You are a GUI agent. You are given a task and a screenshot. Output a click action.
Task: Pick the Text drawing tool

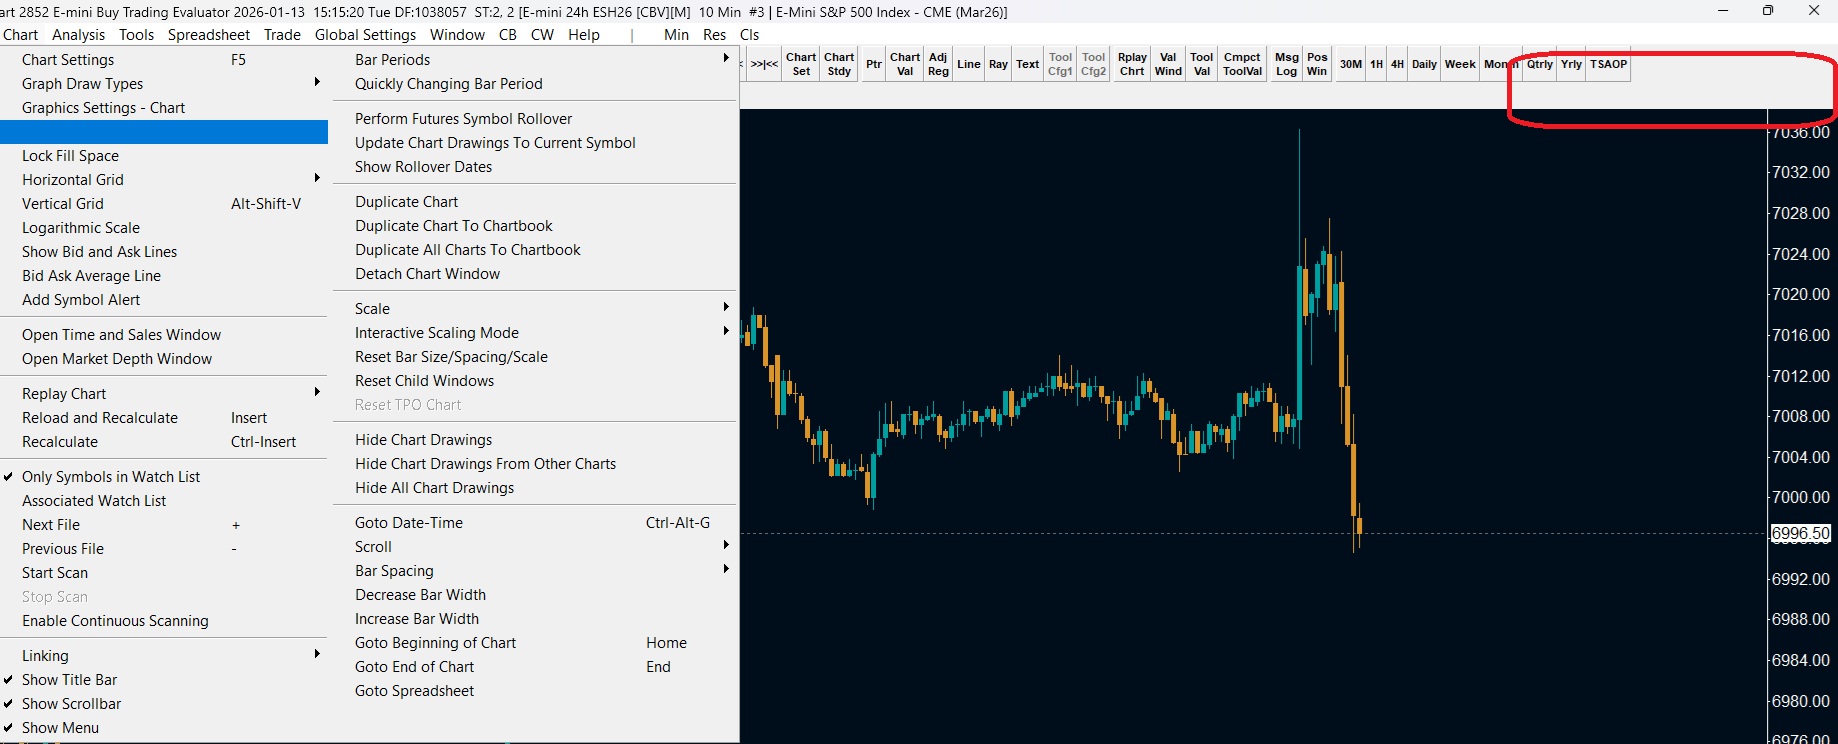(1028, 64)
